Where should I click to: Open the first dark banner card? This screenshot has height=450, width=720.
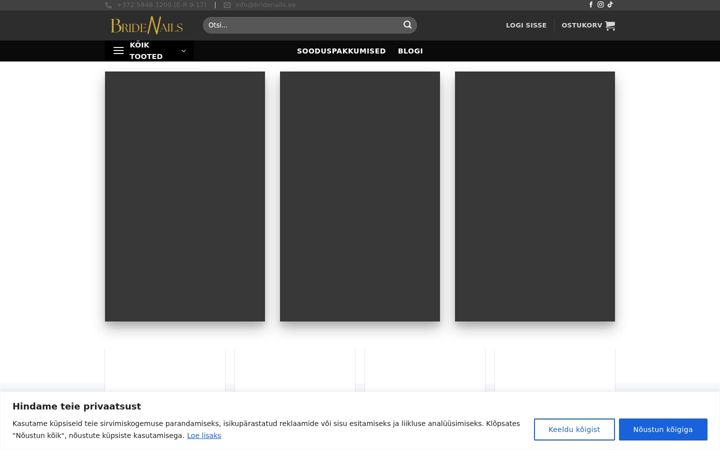click(x=185, y=196)
